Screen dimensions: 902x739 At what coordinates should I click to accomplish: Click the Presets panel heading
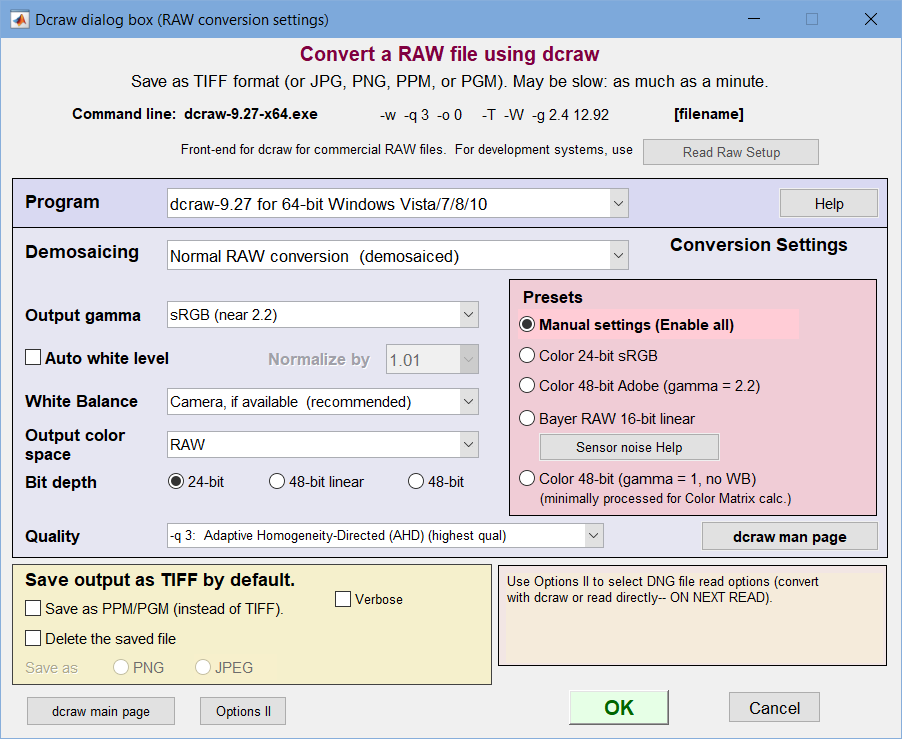552,297
